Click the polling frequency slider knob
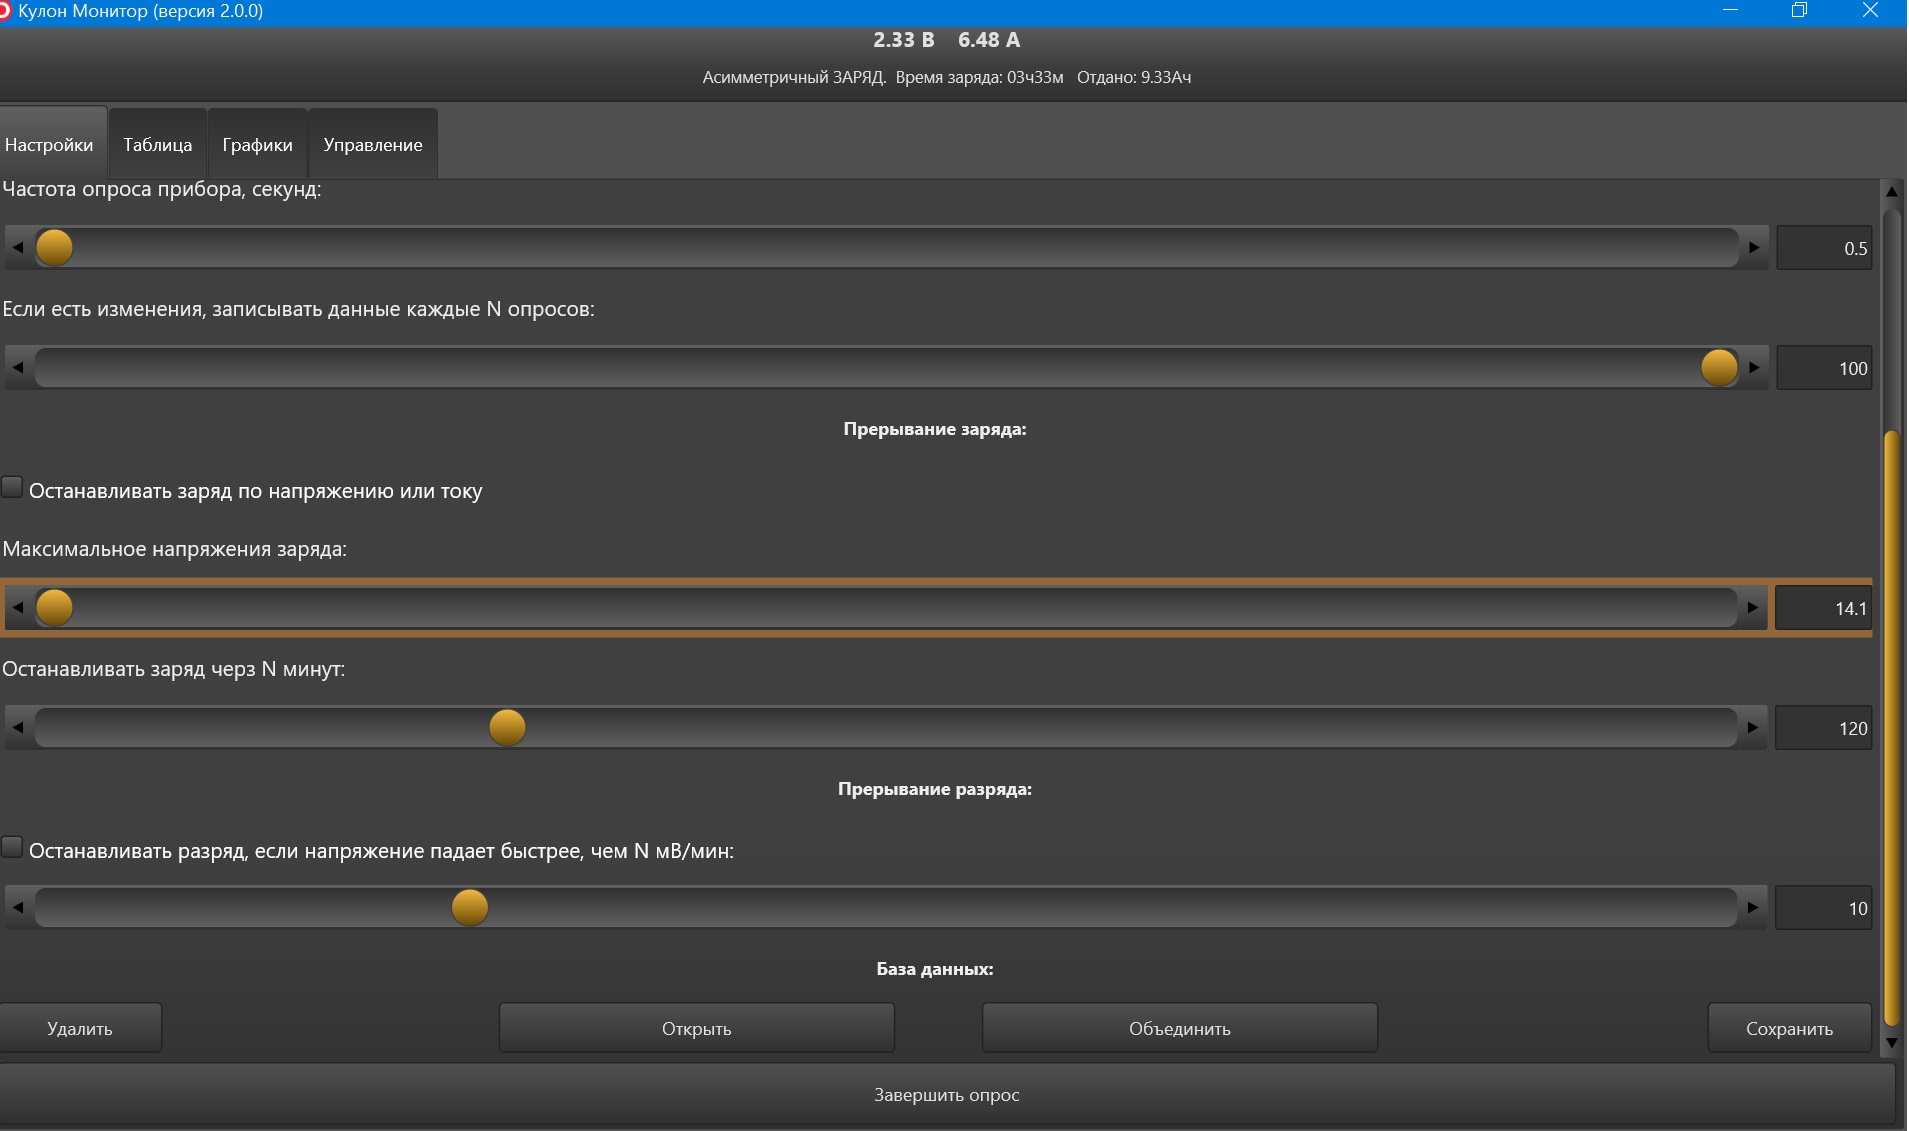 pos(55,248)
